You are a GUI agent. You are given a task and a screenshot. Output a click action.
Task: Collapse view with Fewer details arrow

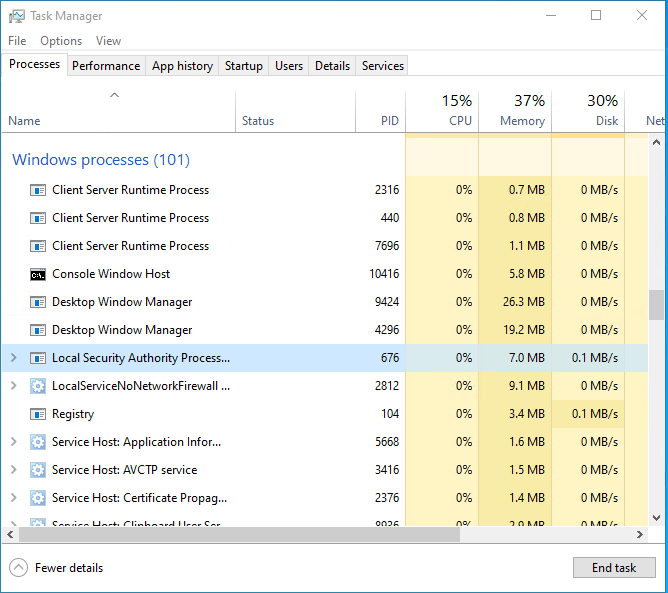coord(19,568)
